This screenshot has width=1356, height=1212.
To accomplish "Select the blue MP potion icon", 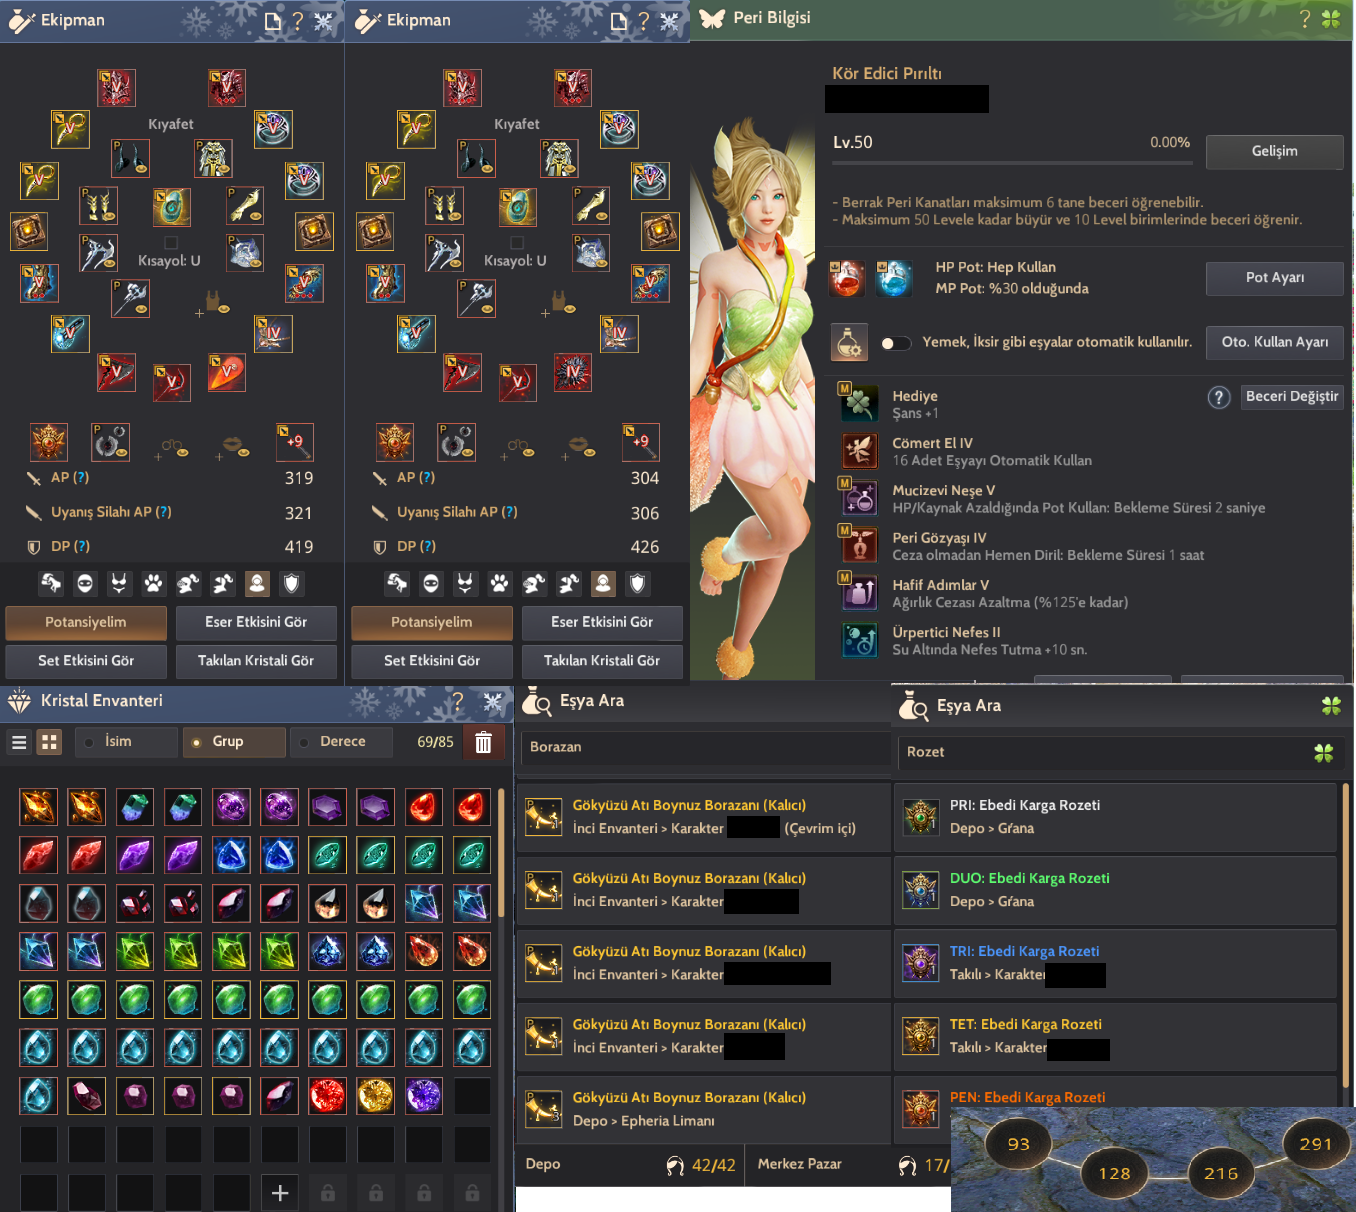I will pyautogui.click(x=893, y=278).
